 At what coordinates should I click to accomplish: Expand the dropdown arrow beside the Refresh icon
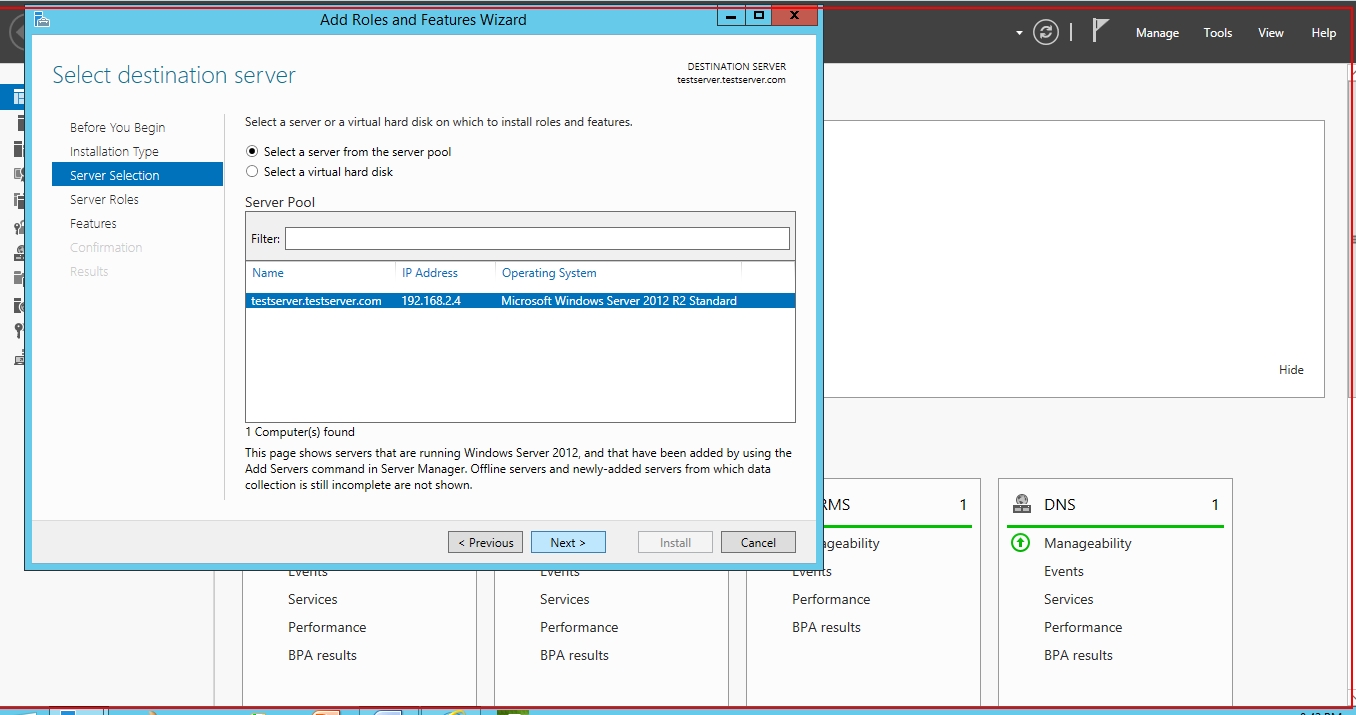pyautogui.click(x=1019, y=33)
